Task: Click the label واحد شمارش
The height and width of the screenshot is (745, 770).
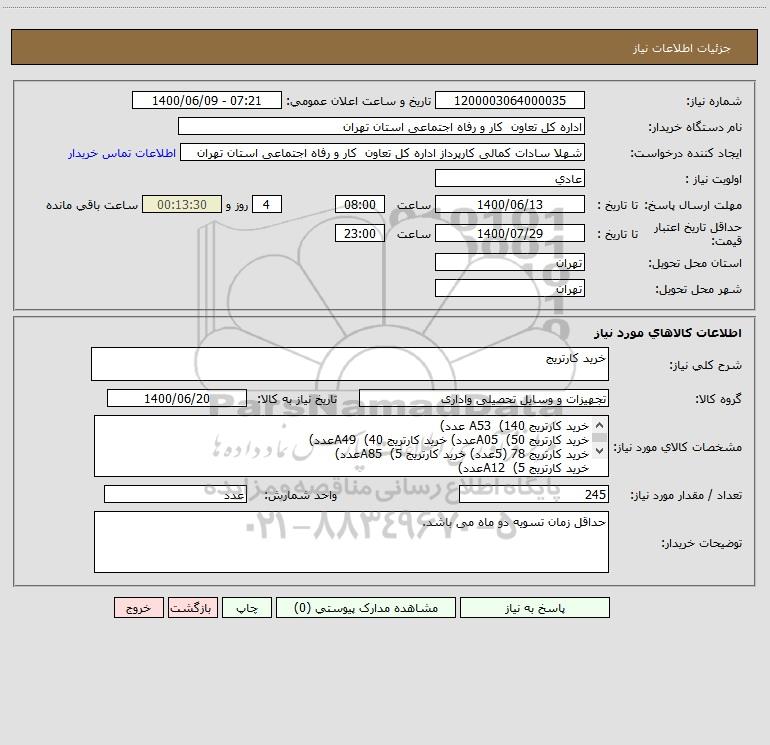Action: coord(301,495)
